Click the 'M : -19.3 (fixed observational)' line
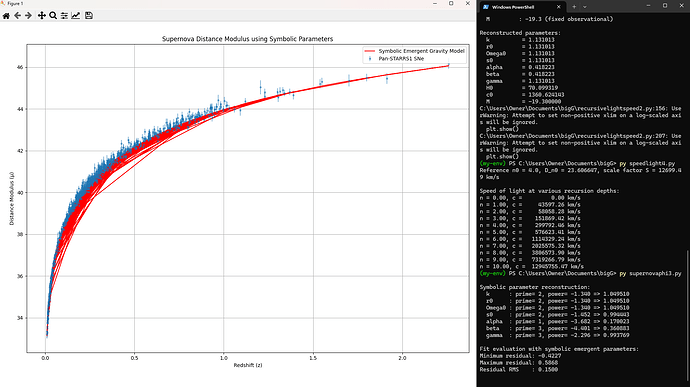690x387 pixels. (x=549, y=19)
